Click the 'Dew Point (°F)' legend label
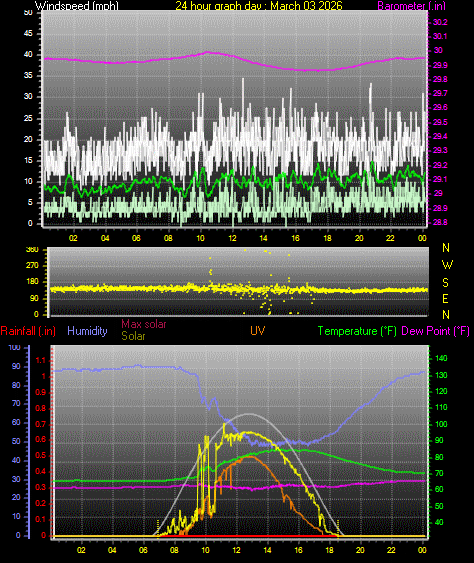The image size is (474, 563). coord(436,331)
